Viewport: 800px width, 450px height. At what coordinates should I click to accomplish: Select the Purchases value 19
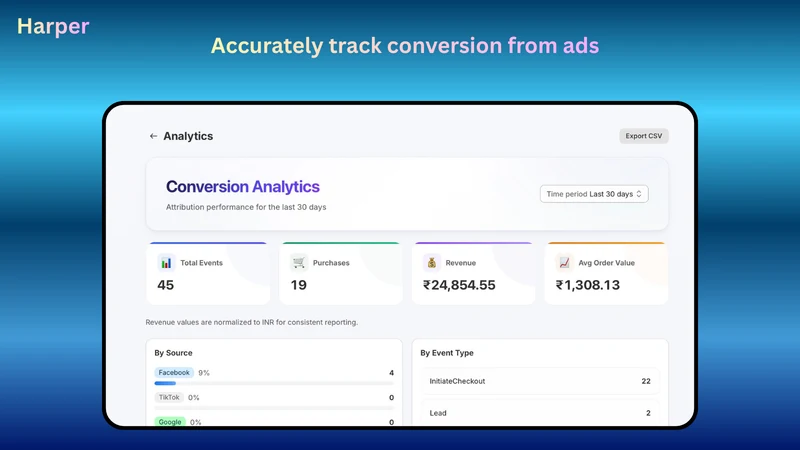click(298, 285)
